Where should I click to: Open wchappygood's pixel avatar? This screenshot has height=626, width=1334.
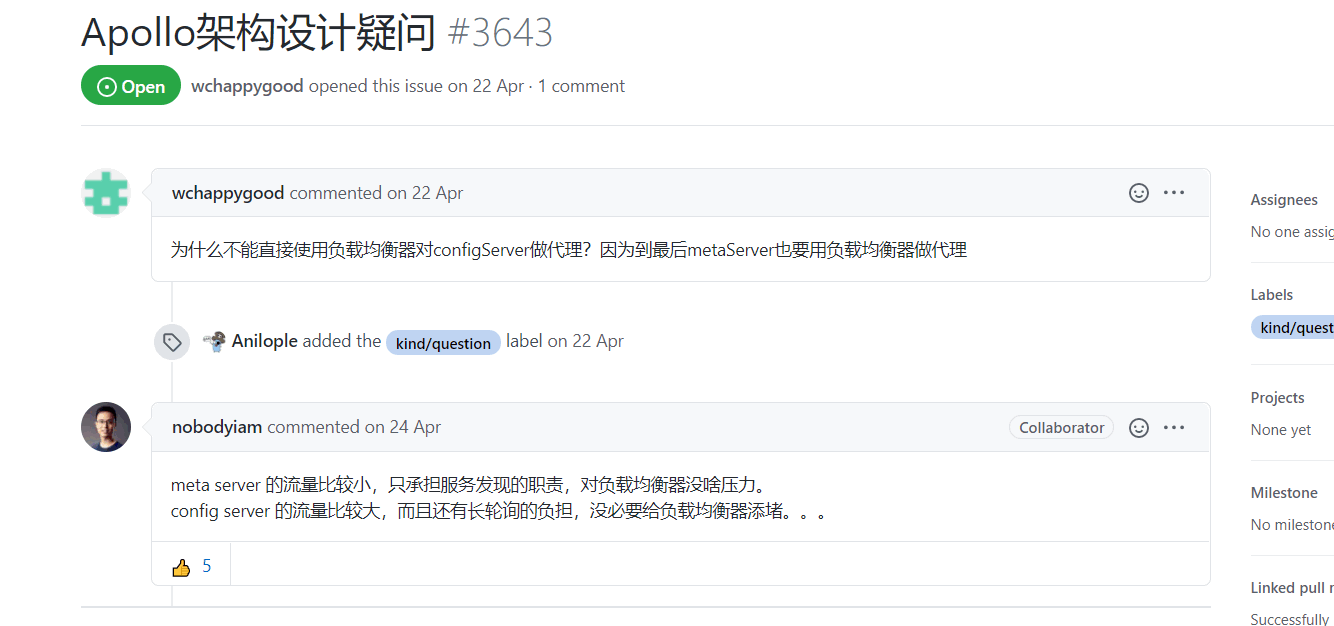click(106, 193)
